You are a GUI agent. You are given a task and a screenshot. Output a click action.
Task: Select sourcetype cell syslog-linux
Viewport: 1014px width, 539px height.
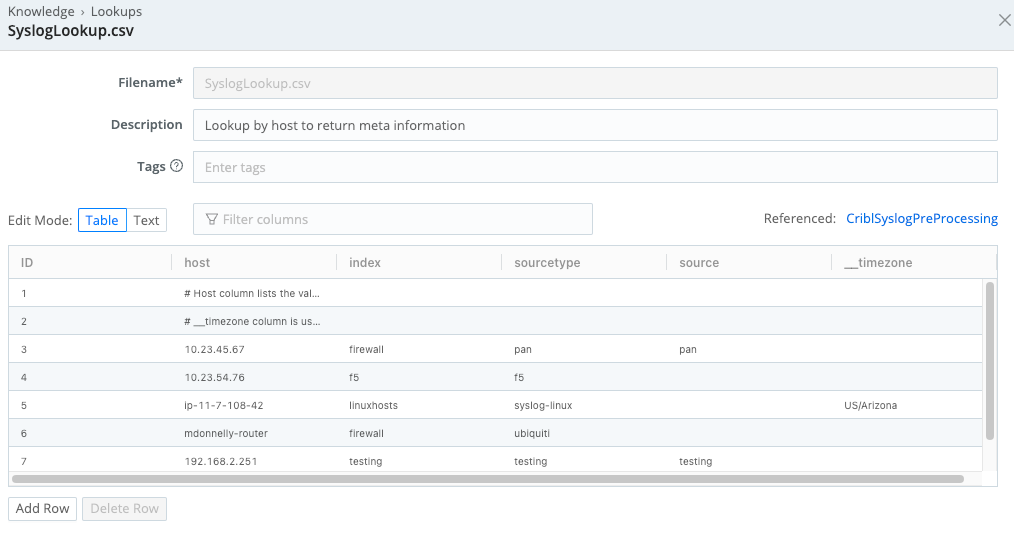[x=543, y=406]
